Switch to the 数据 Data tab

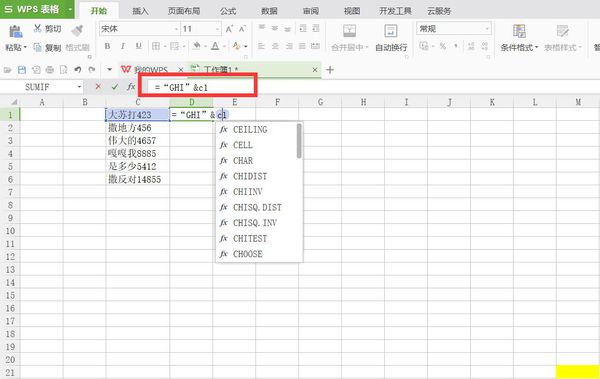click(x=269, y=11)
